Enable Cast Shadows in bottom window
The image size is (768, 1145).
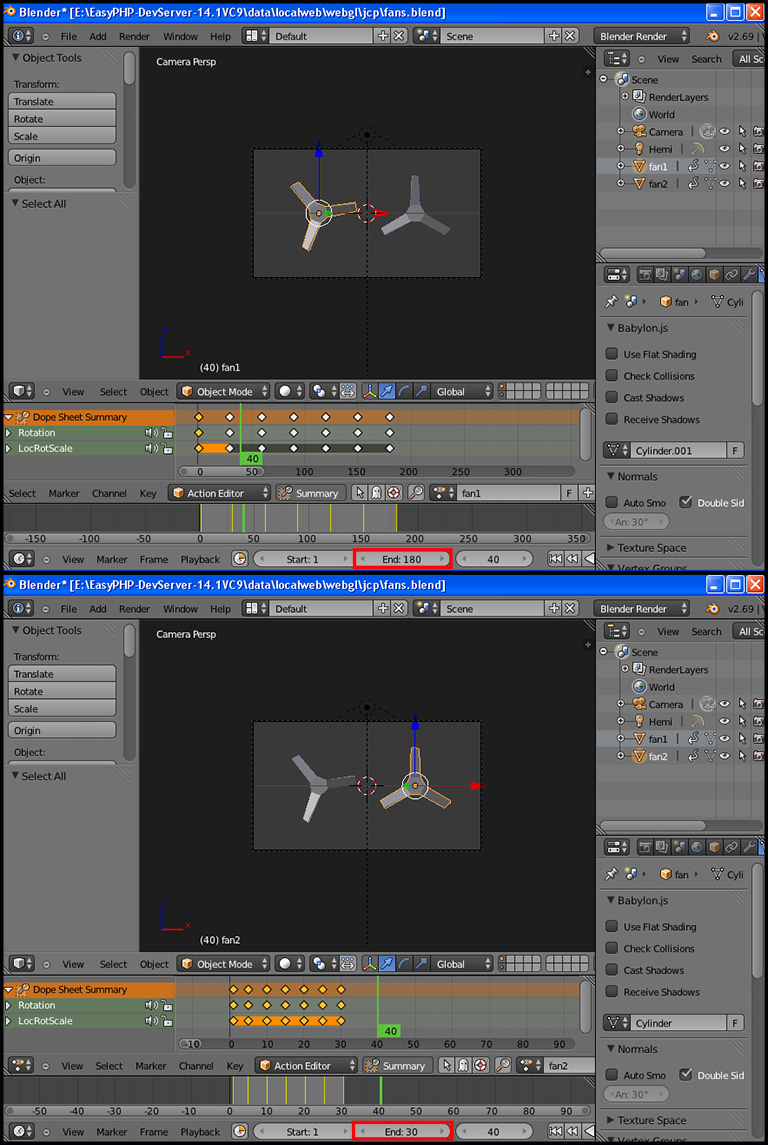point(612,970)
